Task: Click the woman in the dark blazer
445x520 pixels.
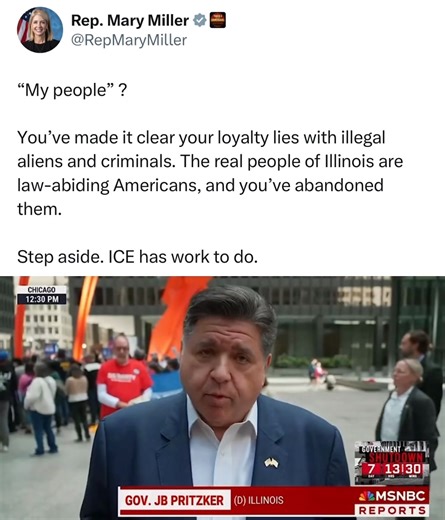Action: 407,410
